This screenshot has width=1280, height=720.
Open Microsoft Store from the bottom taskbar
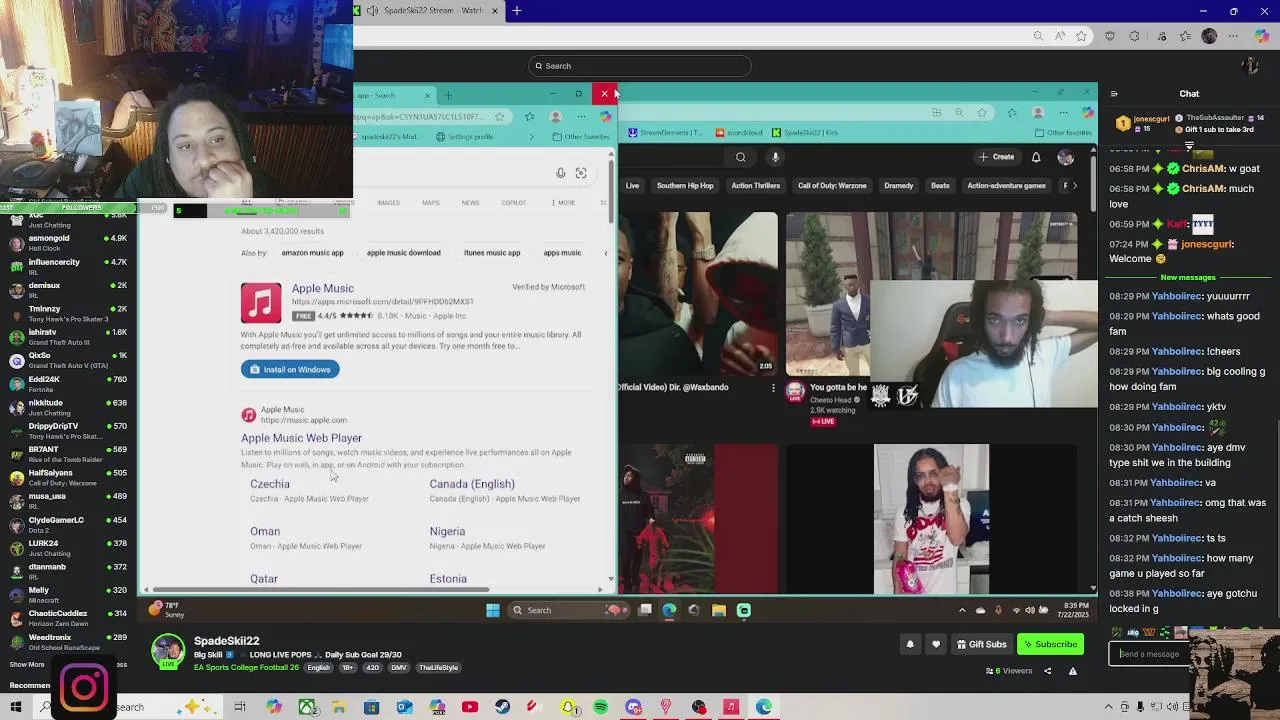[x=371, y=707]
